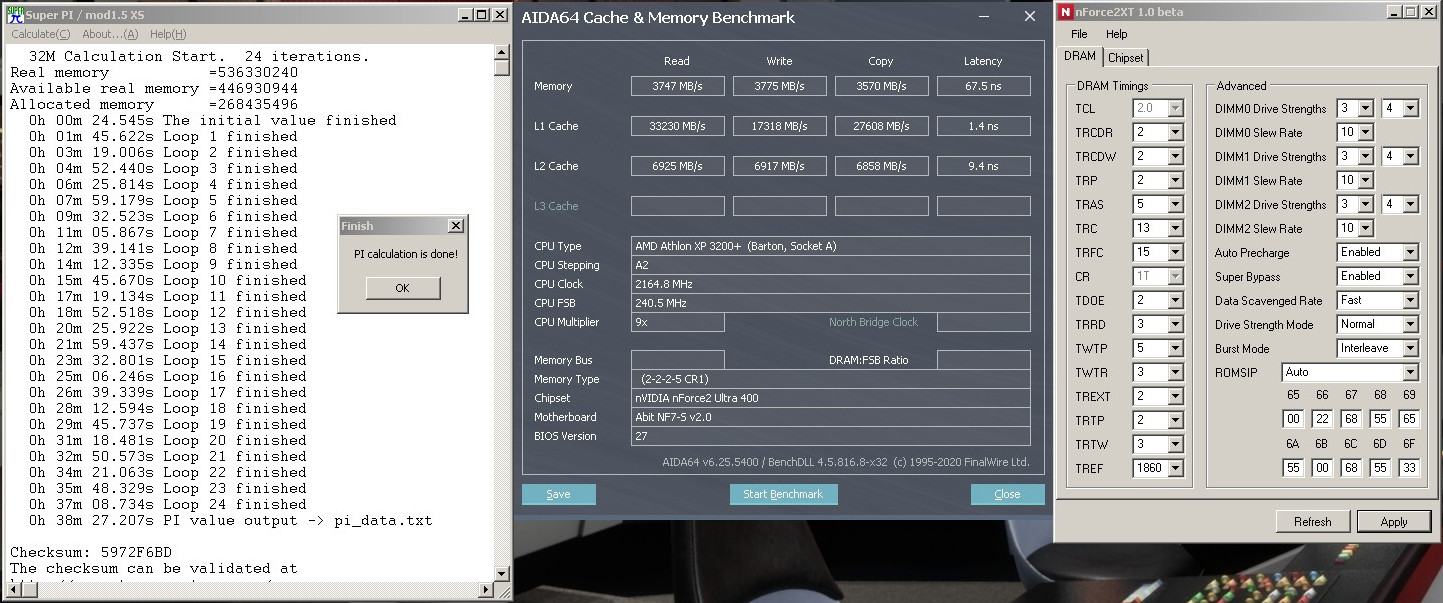The width and height of the screenshot is (1443, 603).
Task: Expand the TRAS dropdown
Action: (1175, 204)
